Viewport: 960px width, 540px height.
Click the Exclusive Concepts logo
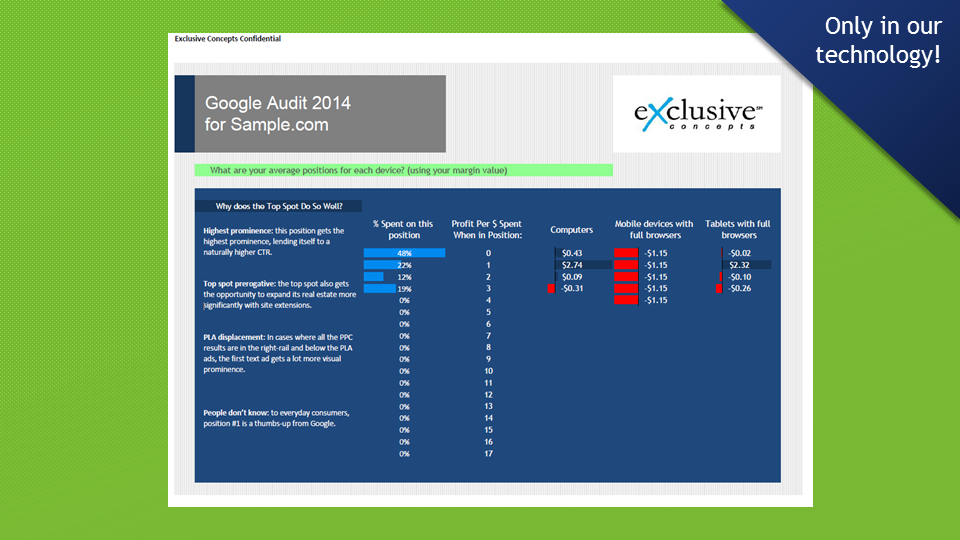pyautogui.click(x=697, y=114)
